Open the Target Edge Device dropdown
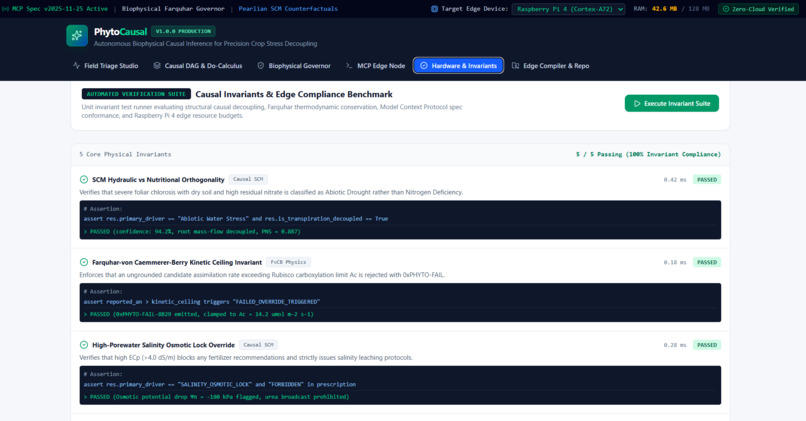The image size is (806, 421). (x=569, y=9)
